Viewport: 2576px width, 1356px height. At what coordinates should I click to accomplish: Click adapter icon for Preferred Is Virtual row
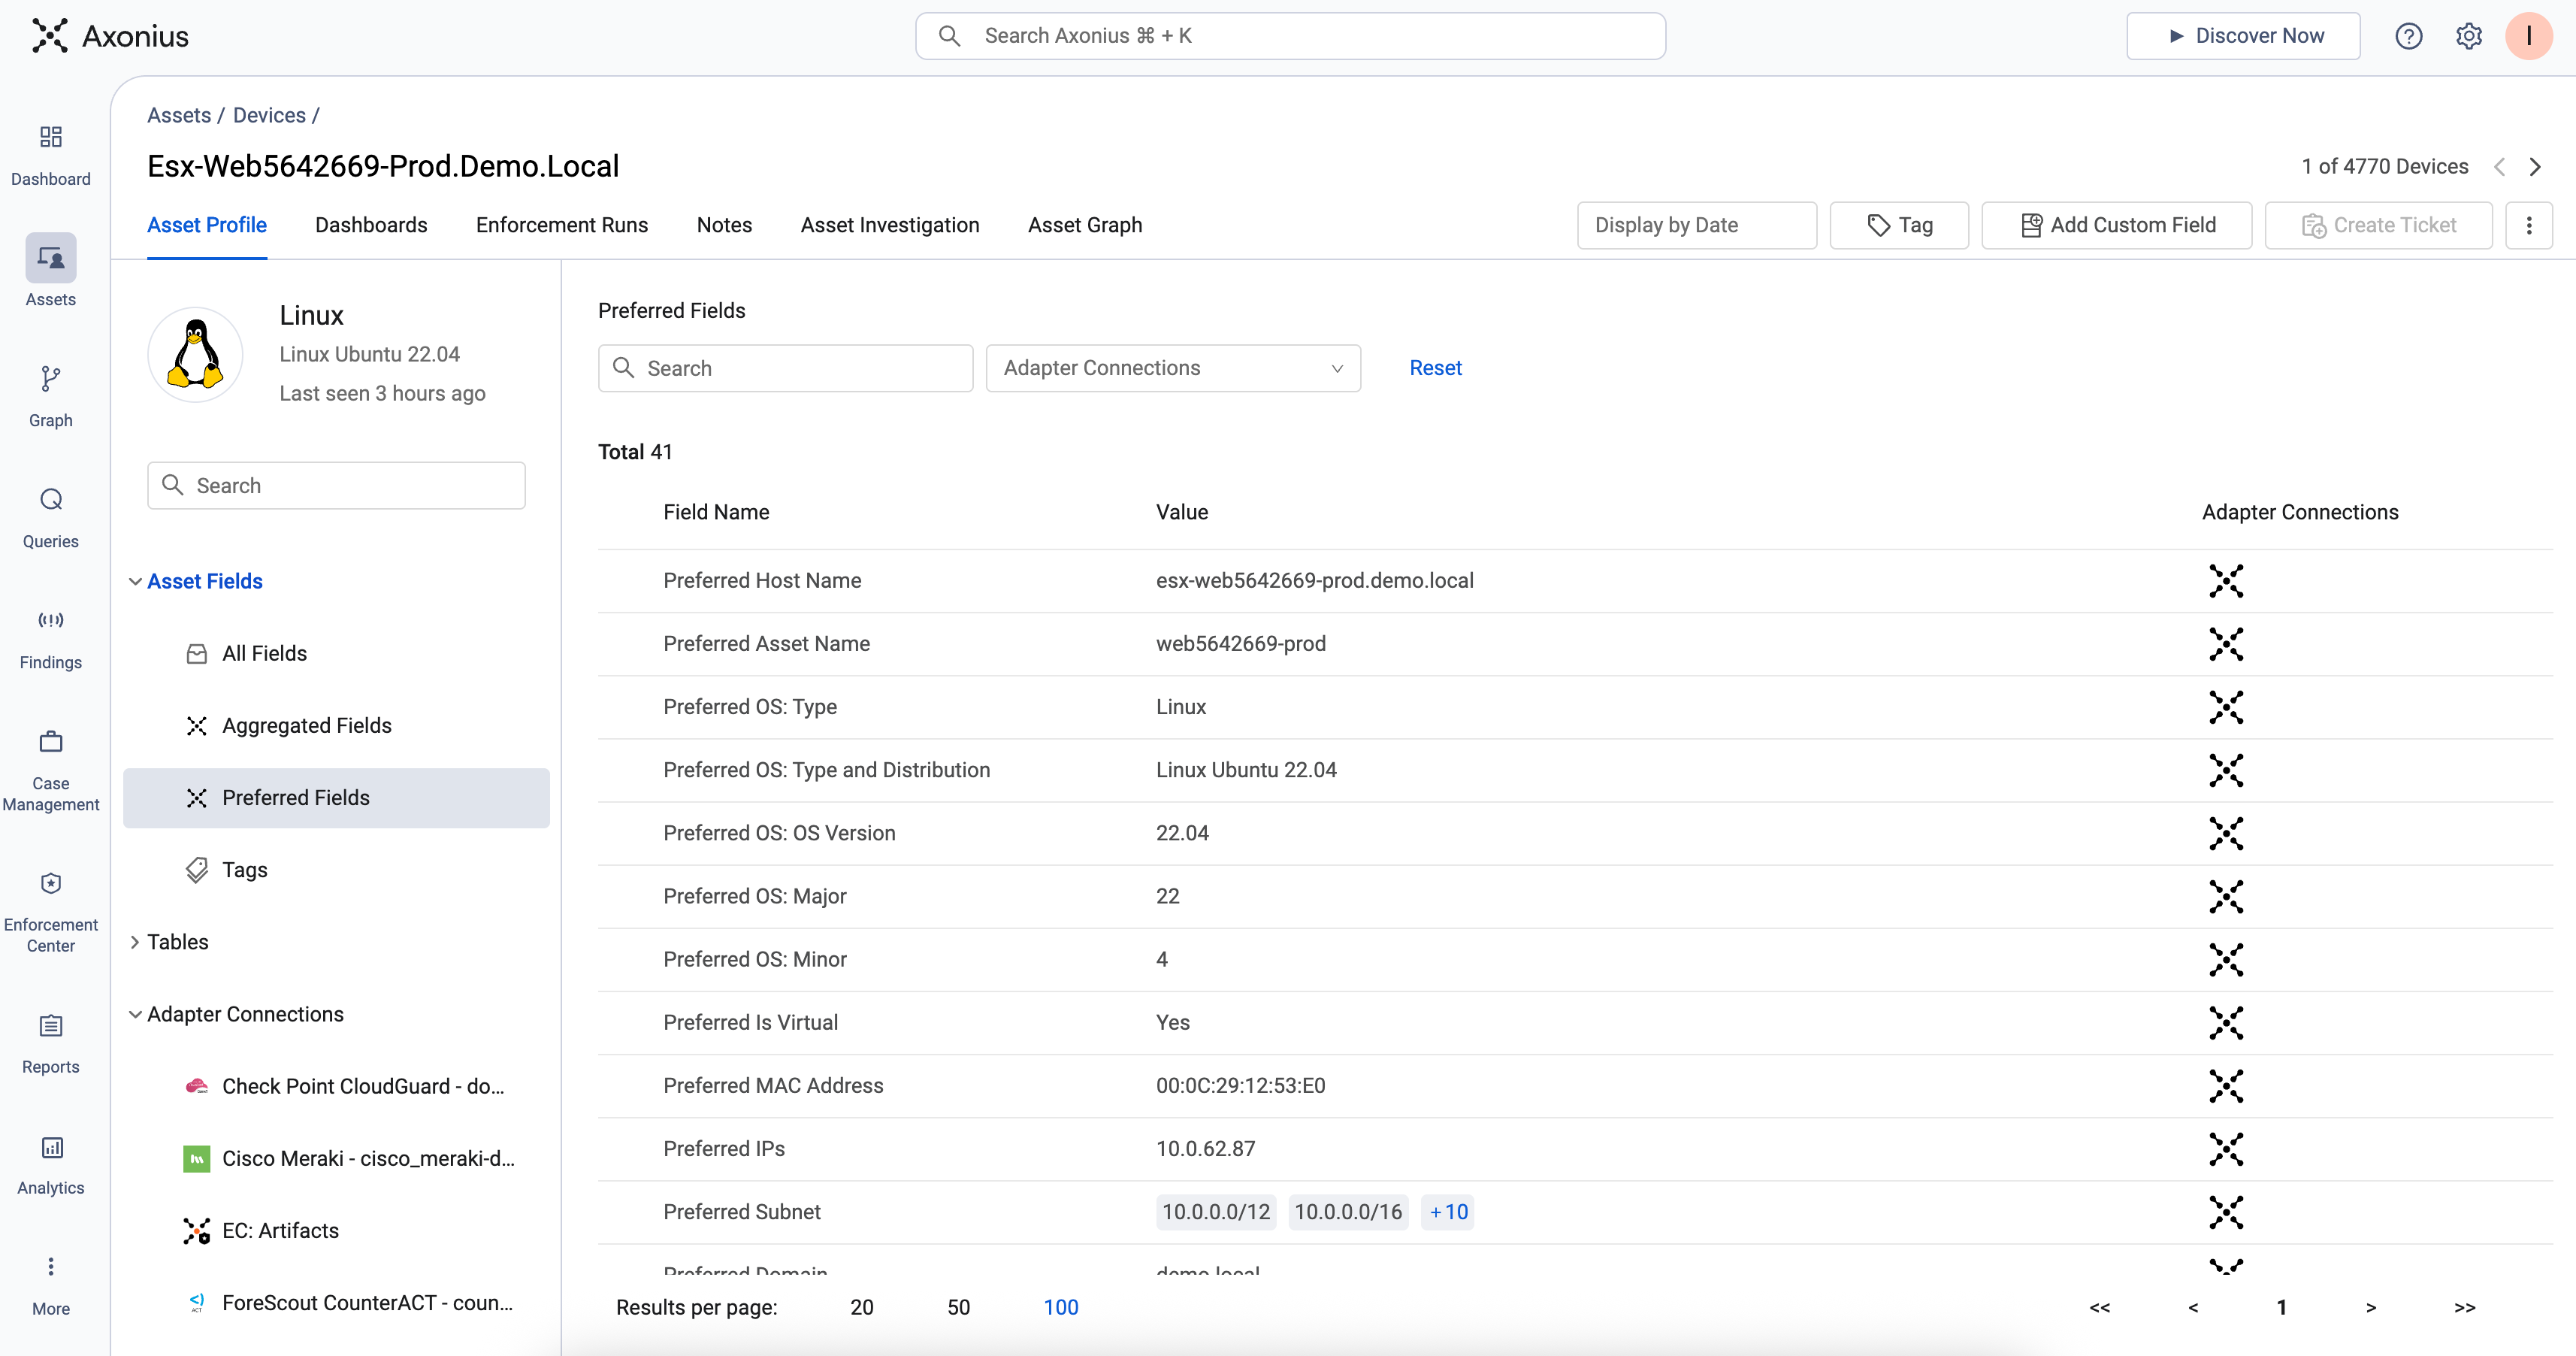point(2226,1022)
